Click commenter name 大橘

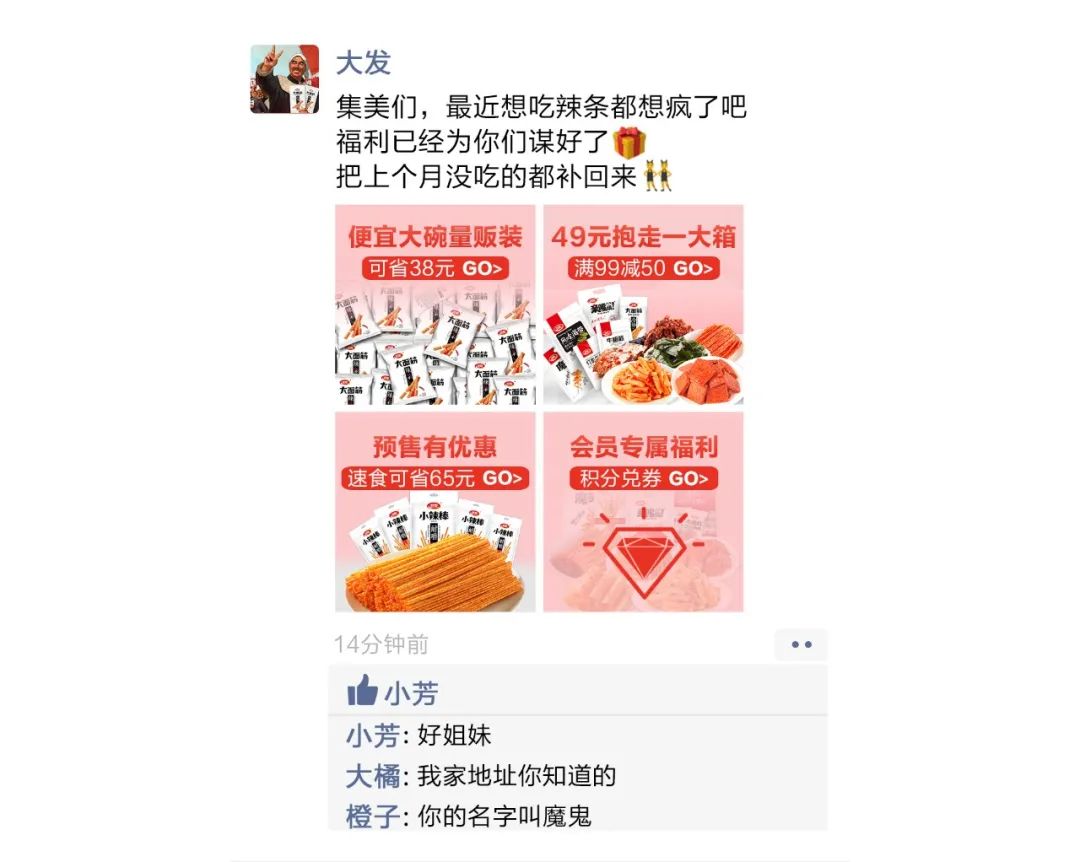tap(373, 777)
